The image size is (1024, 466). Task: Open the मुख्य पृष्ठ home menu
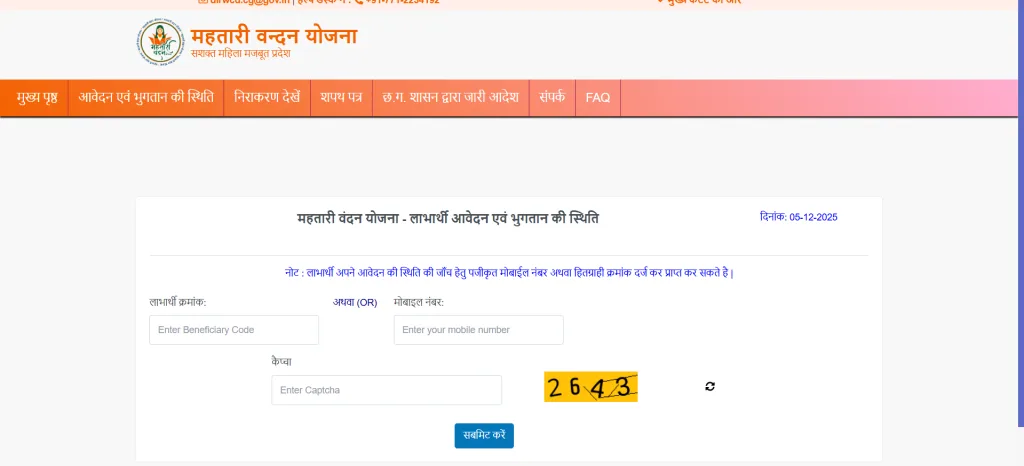point(37,98)
